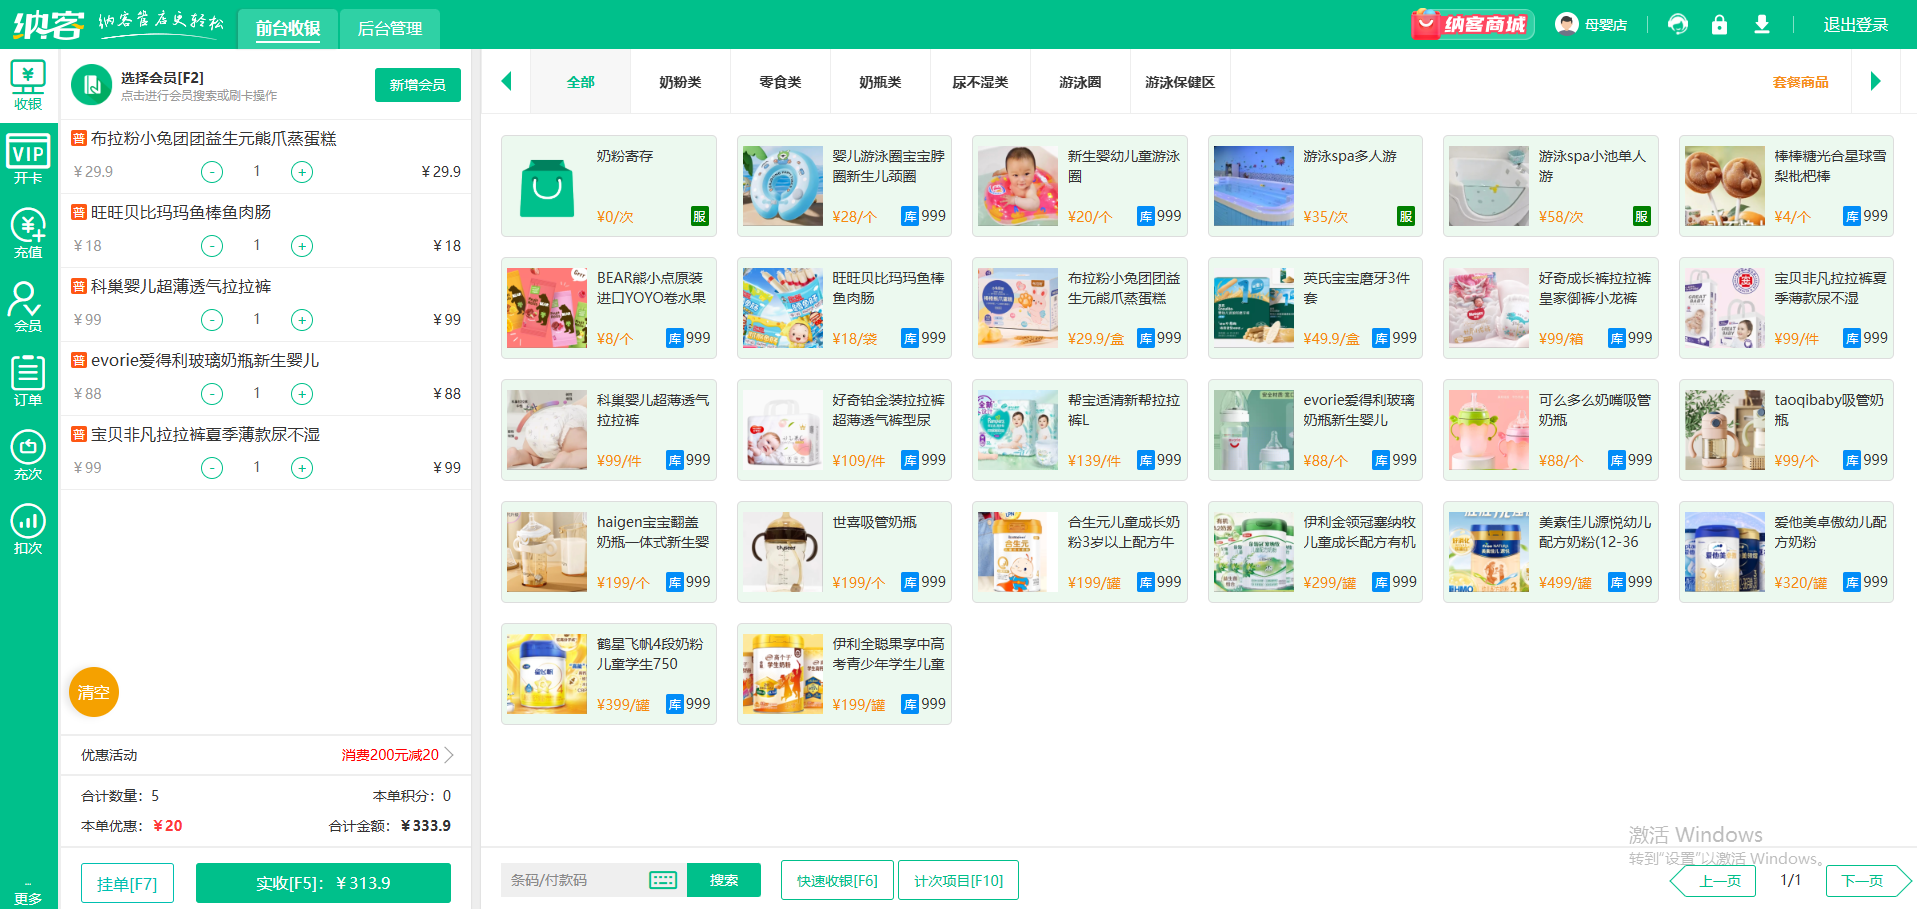Increase quantity of evorie爱得利玻璃奶瓶 in cart
Viewport: 1917px width, 909px height.
302,394
